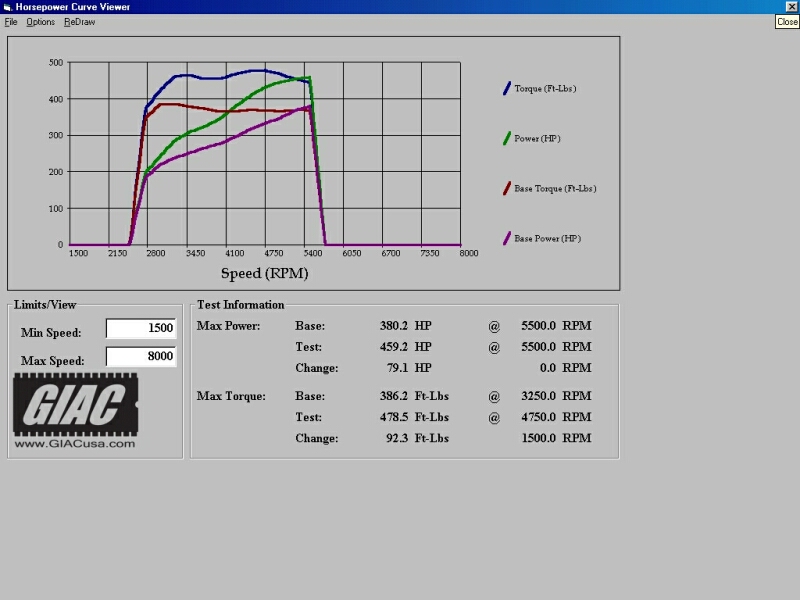The image size is (800, 600).
Task: Click the Base Torque (Ft-Lbs) legend label
Action: coord(555,189)
